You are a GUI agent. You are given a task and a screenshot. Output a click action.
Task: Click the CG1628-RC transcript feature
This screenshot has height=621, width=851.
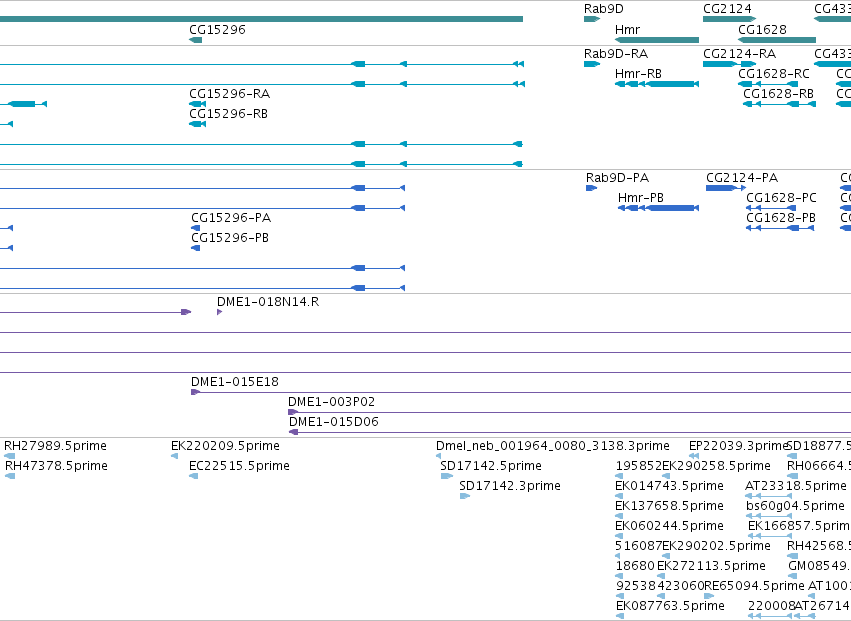tap(768, 84)
